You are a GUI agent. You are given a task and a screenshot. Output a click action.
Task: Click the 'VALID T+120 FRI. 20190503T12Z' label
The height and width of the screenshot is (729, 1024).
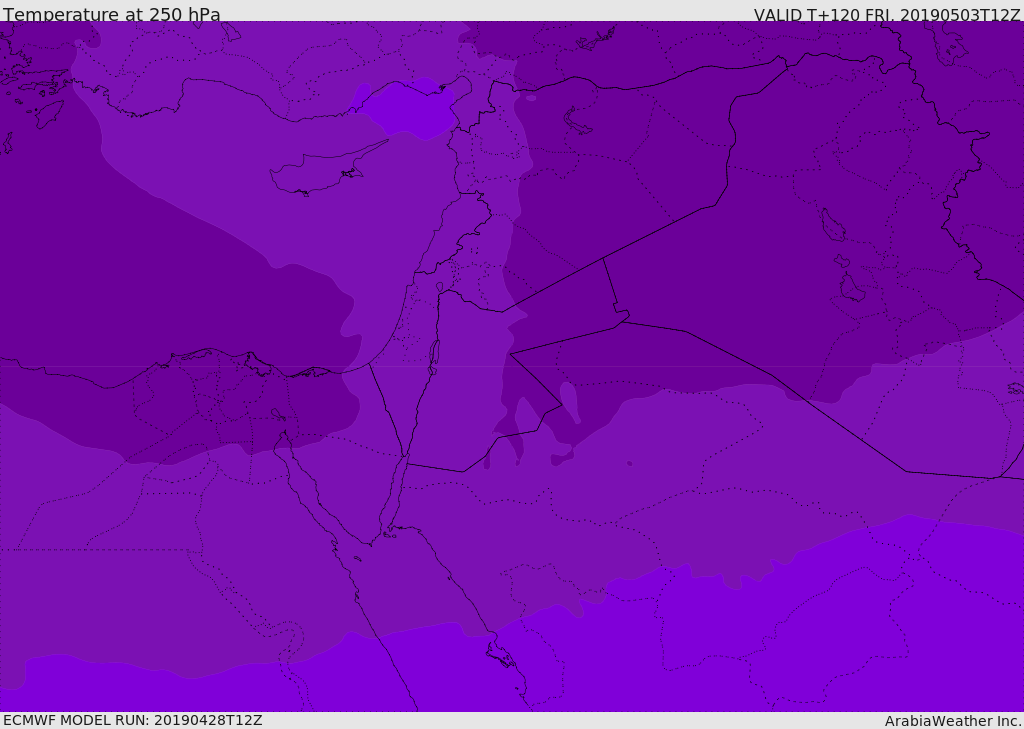pos(886,15)
